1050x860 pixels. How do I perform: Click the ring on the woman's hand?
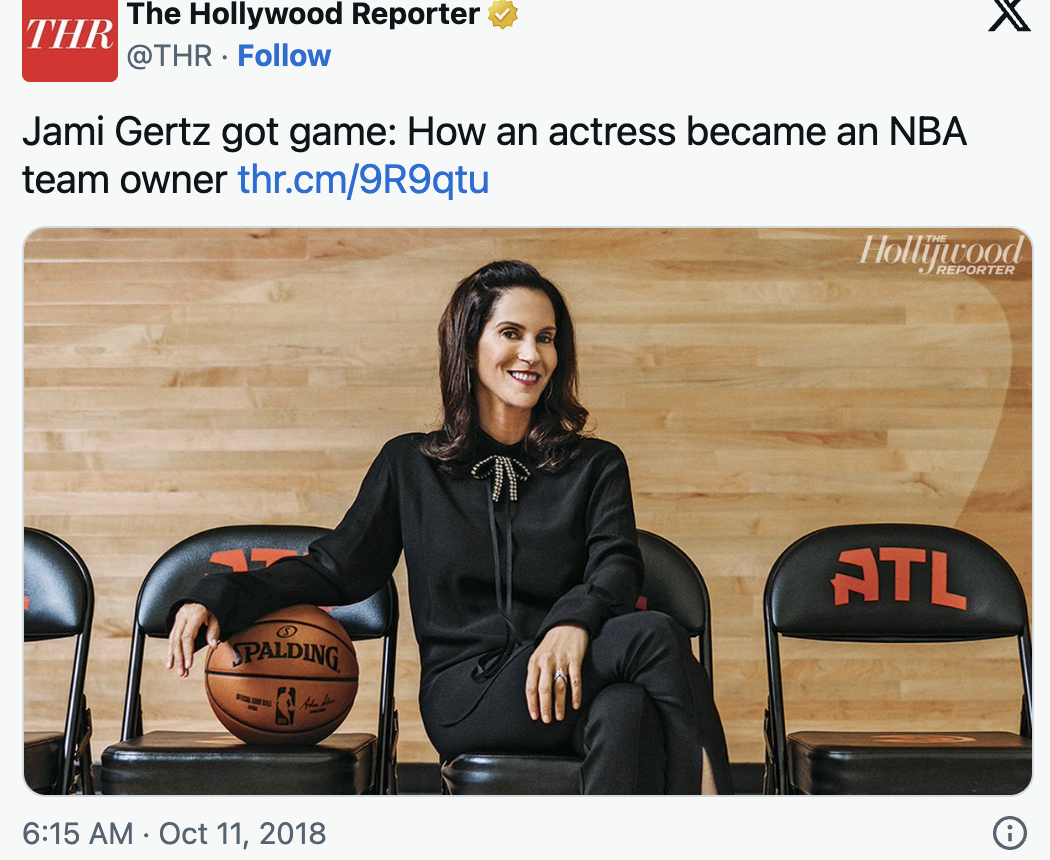pos(560,677)
